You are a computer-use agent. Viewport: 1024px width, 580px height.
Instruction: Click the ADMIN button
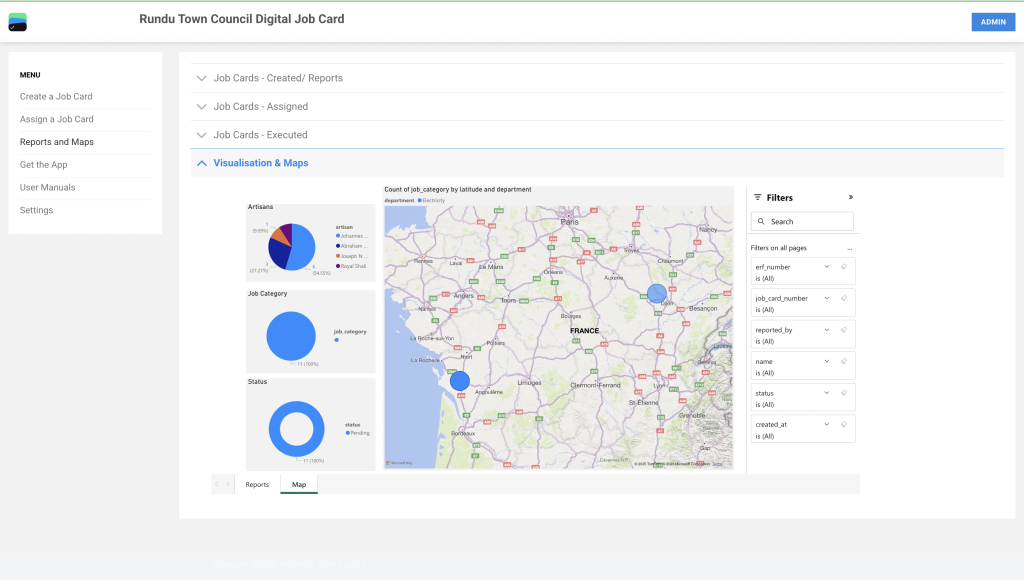pyautogui.click(x=992, y=22)
